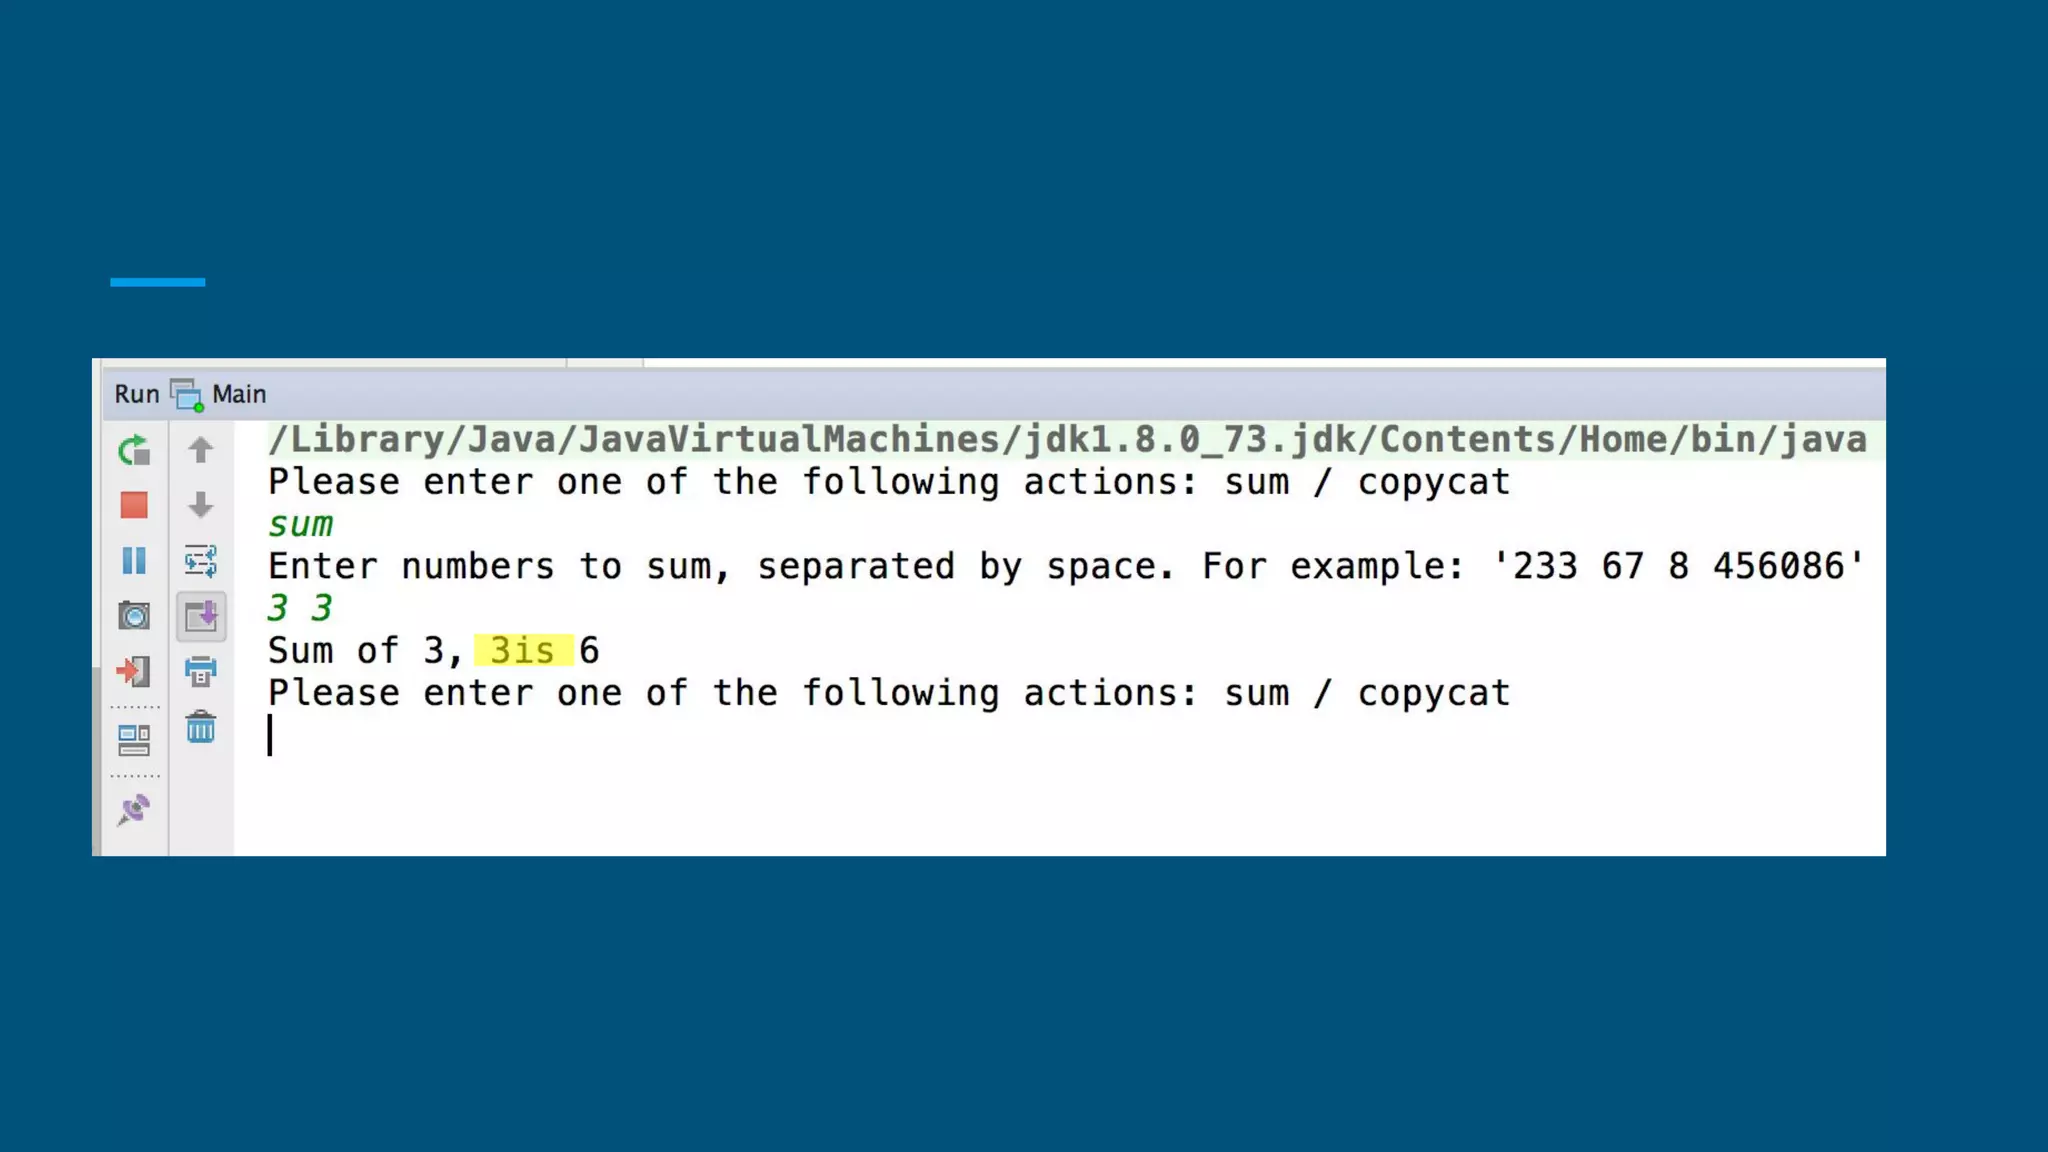
Task: Click the java path command line
Action: click(1067, 439)
